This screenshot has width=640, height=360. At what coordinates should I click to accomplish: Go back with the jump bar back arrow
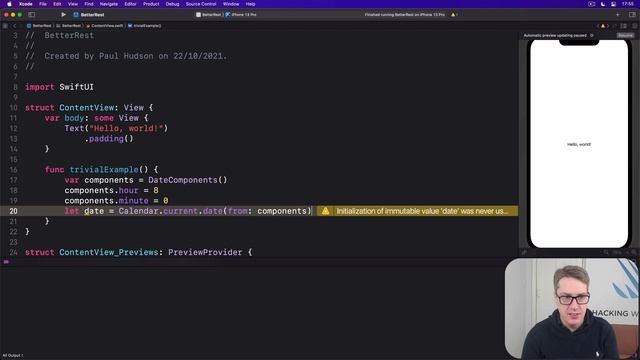click(x=15, y=26)
